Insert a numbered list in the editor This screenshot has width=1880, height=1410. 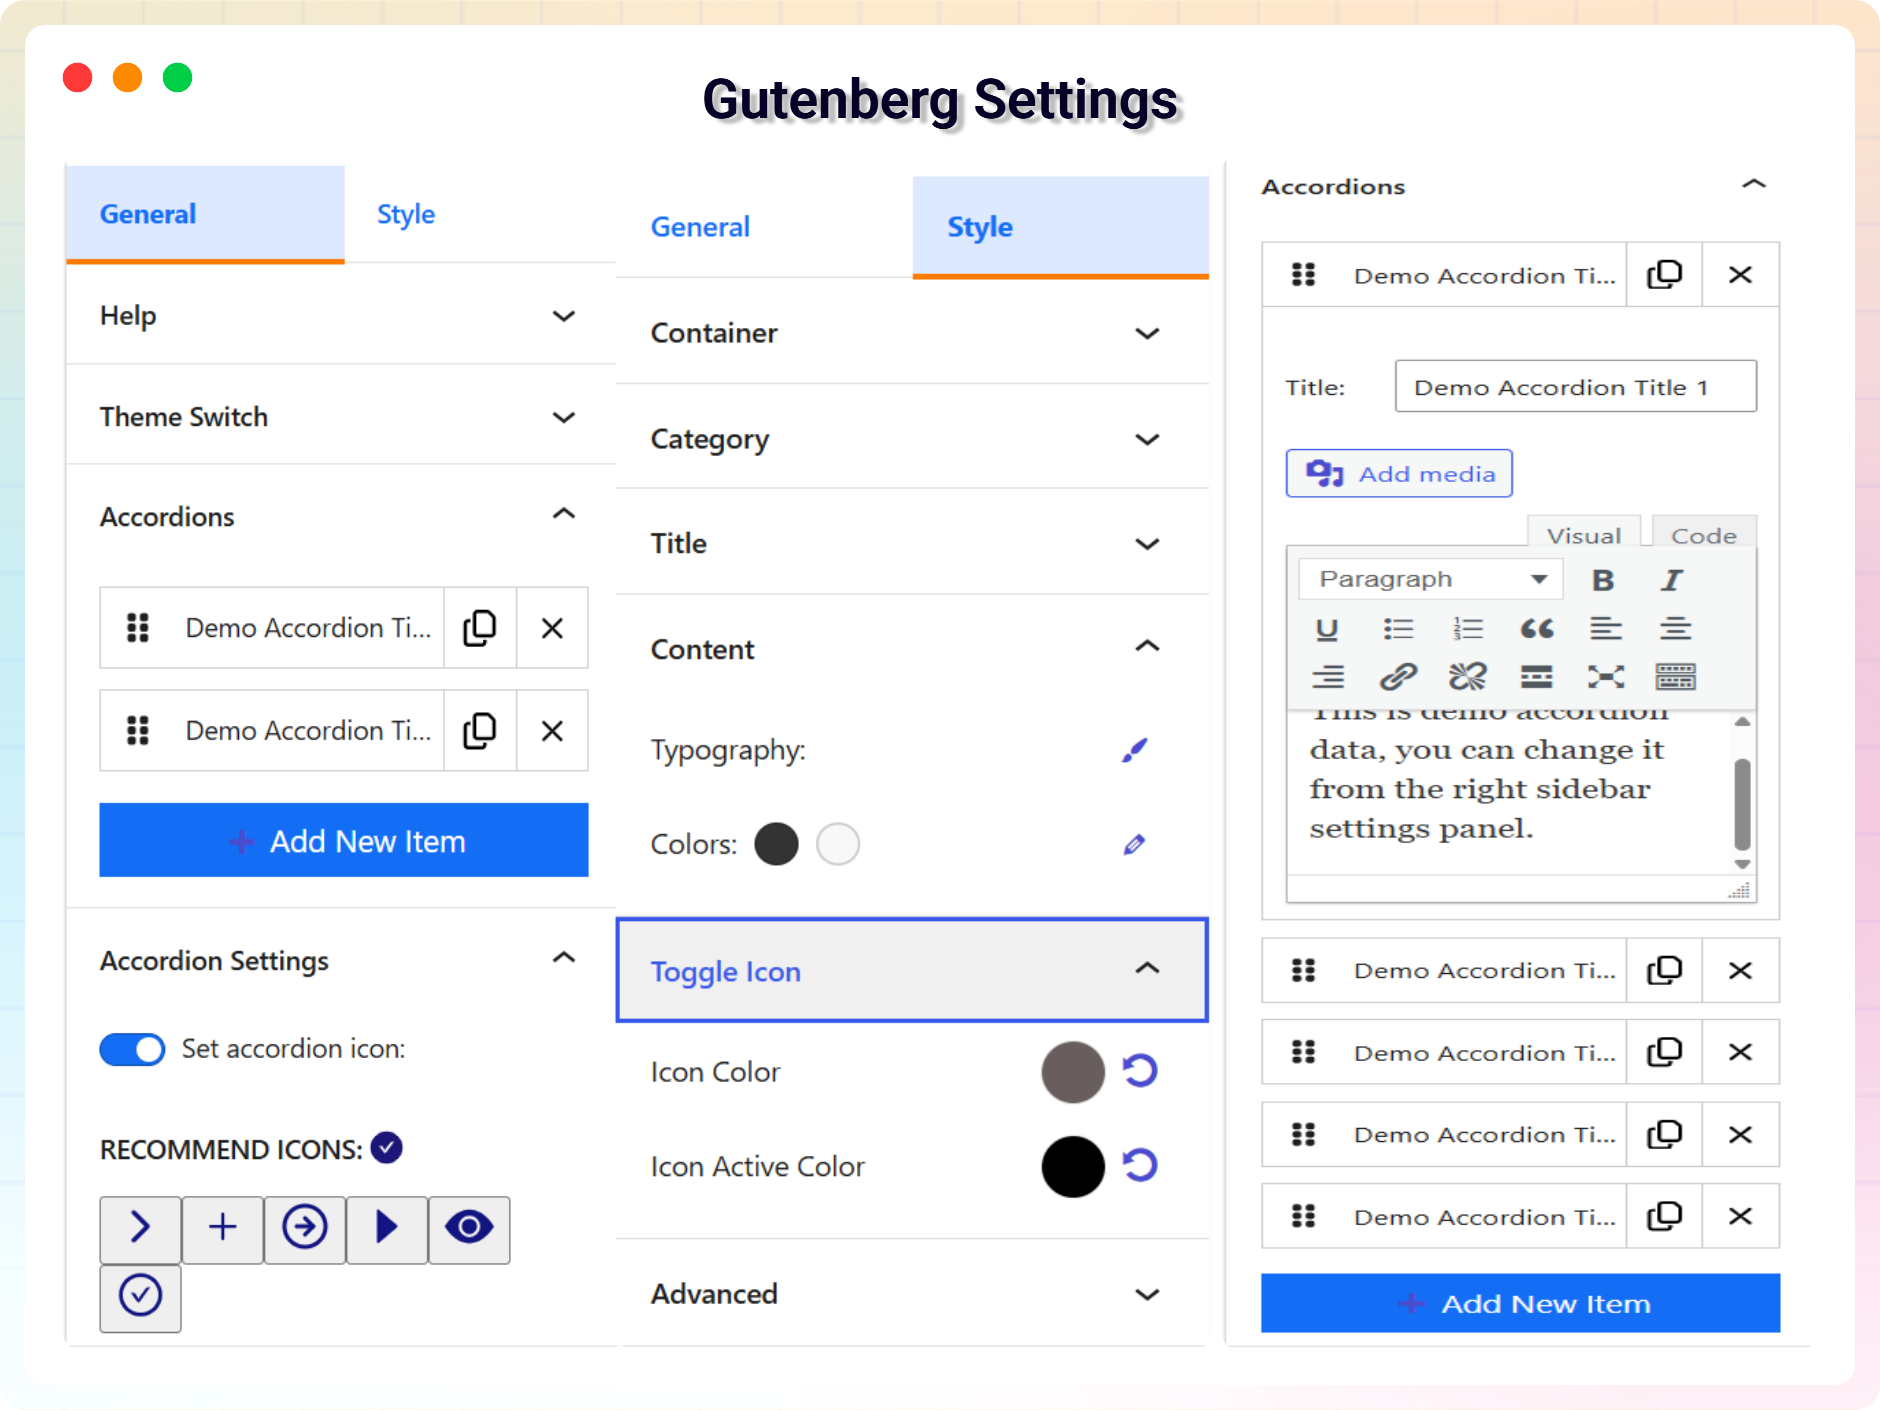point(1467,629)
